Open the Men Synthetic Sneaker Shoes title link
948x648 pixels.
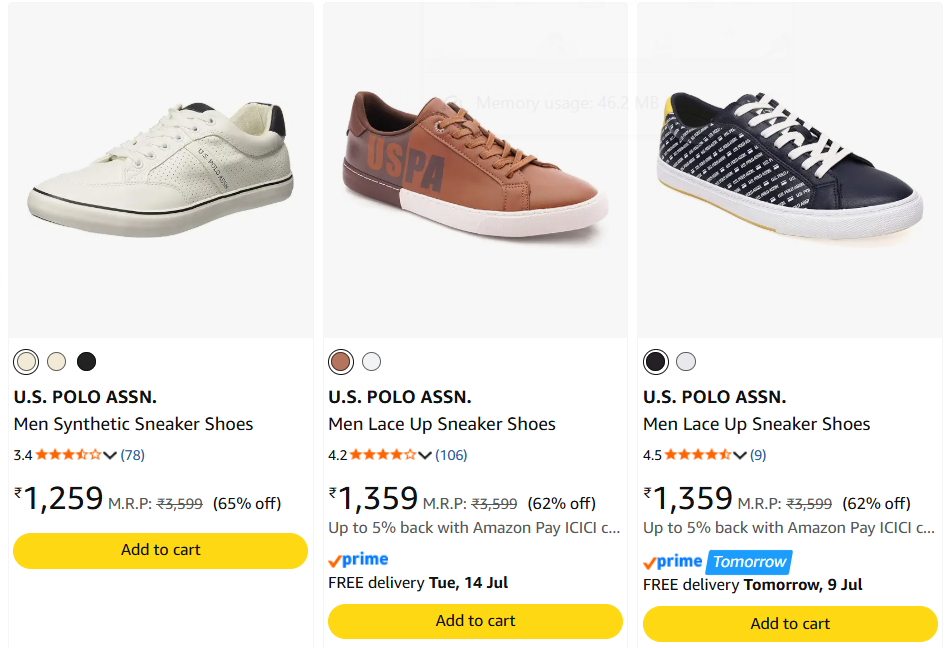pos(134,424)
